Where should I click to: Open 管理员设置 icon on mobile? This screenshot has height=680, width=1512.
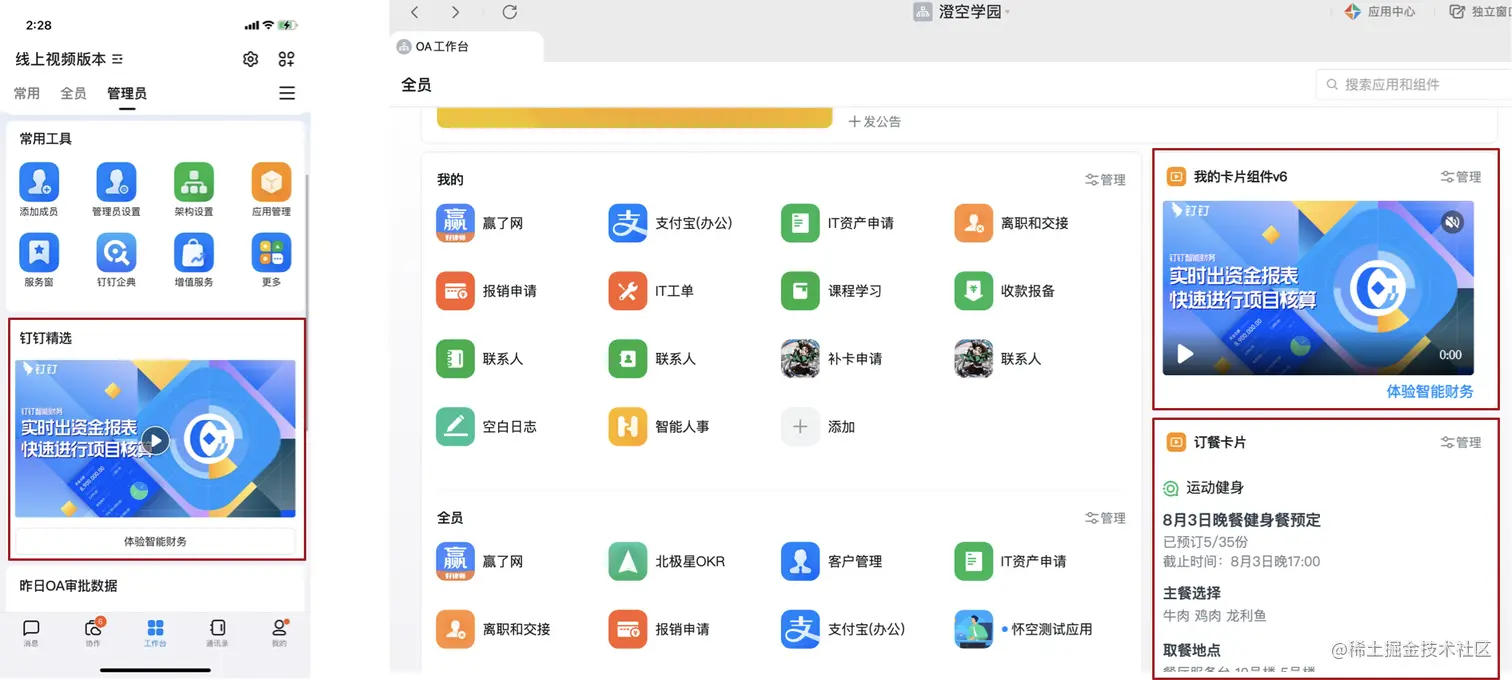[116, 182]
